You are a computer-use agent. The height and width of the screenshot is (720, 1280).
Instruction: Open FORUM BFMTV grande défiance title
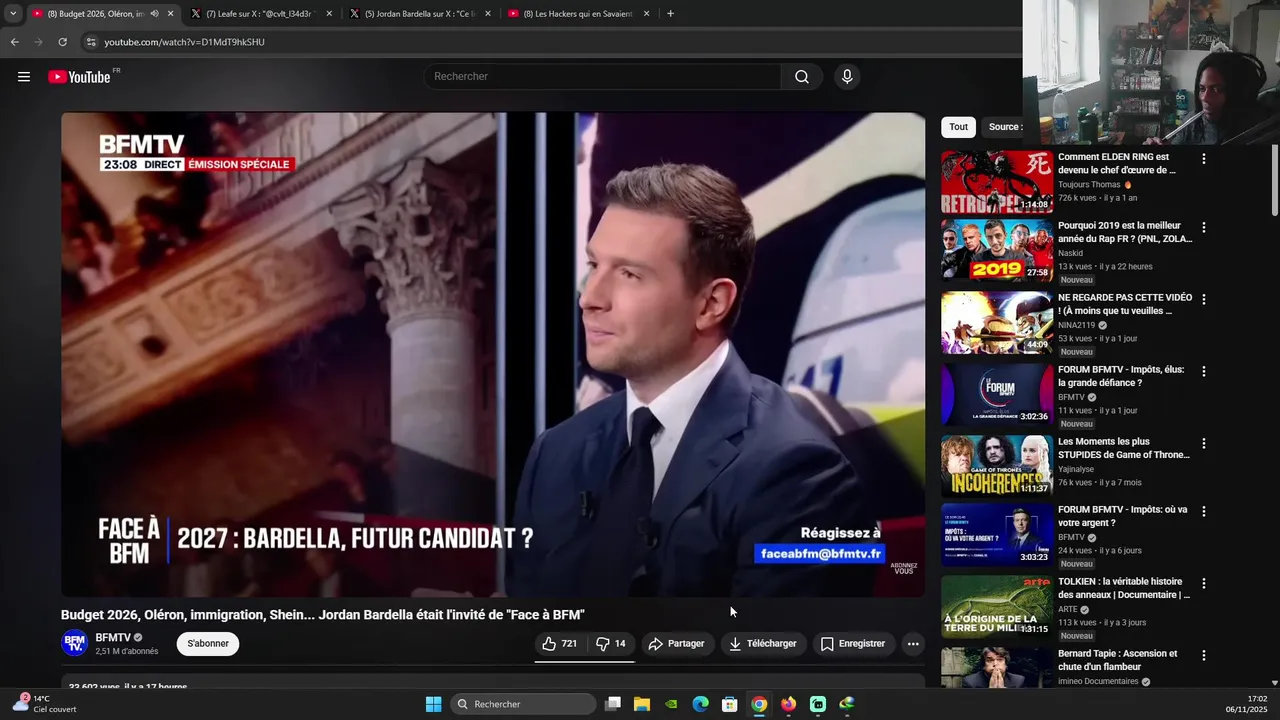(x=1121, y=376)
